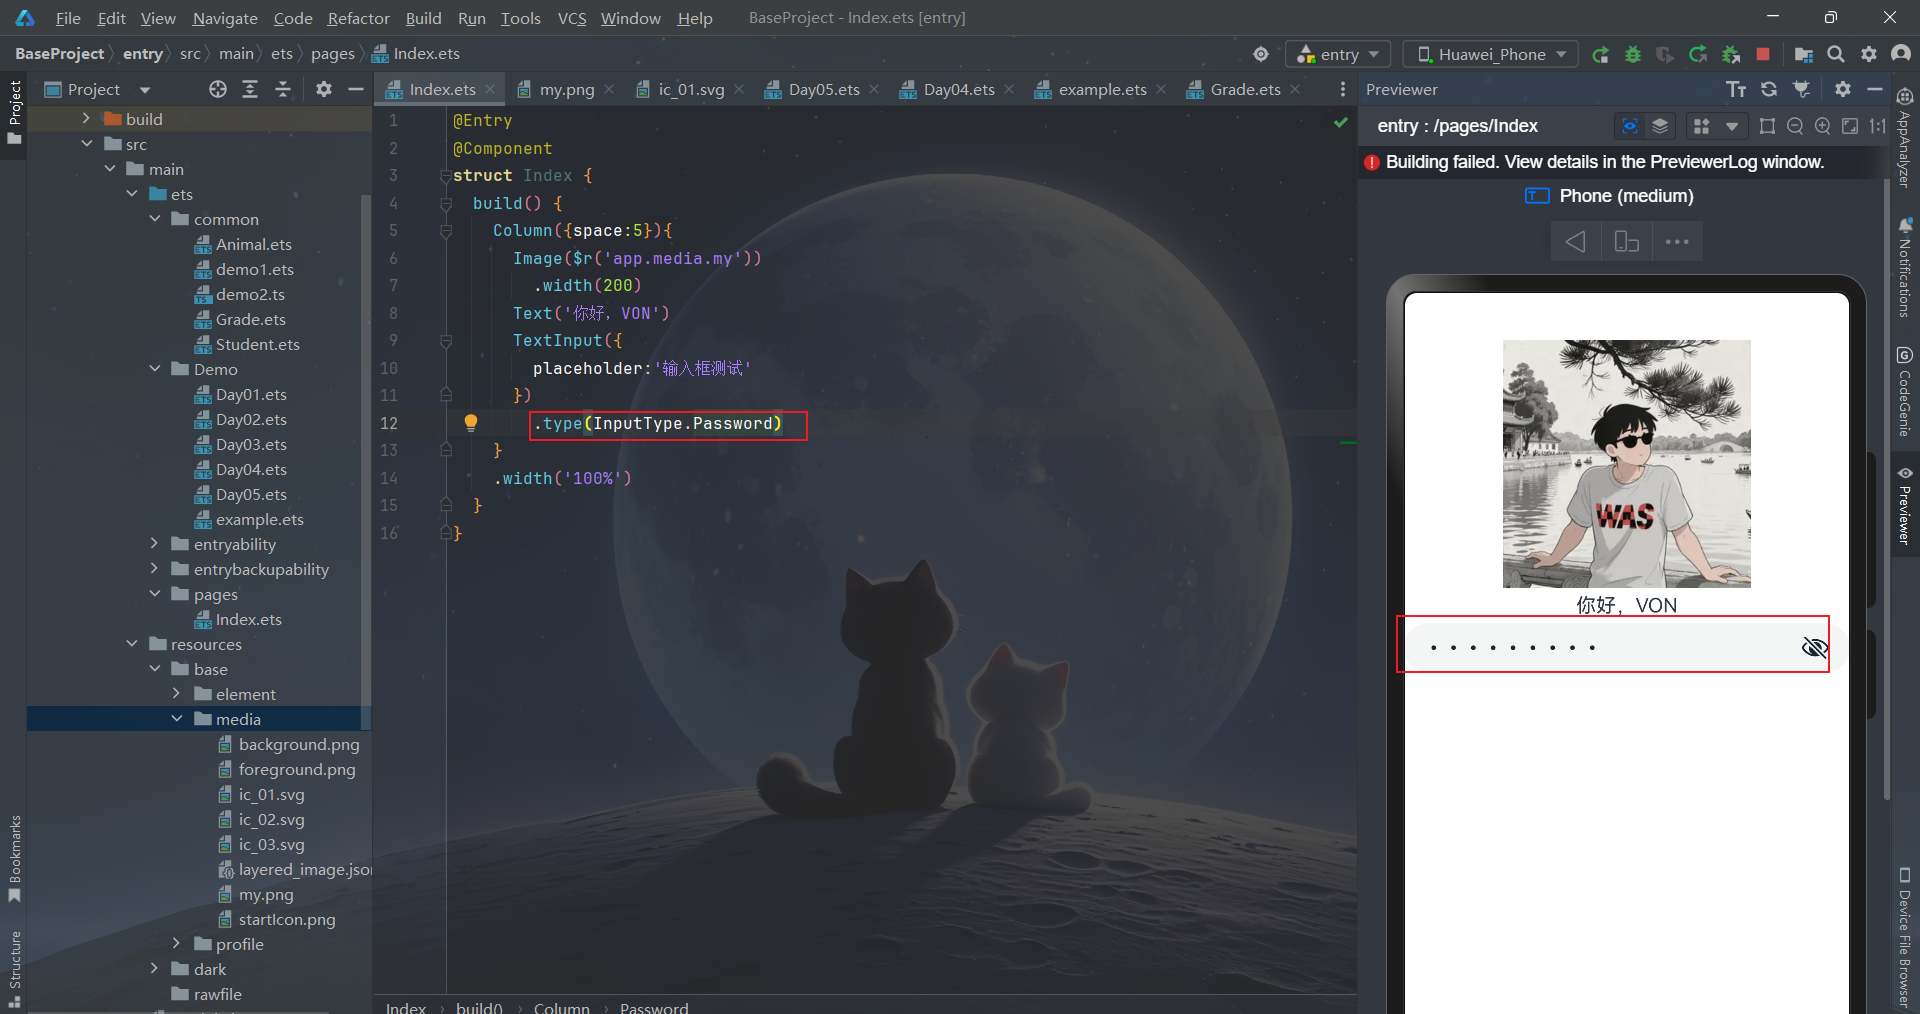Open Previewer panel settings gear
Screen dimensions: 1920x1014
click(x=1843, y=89)
